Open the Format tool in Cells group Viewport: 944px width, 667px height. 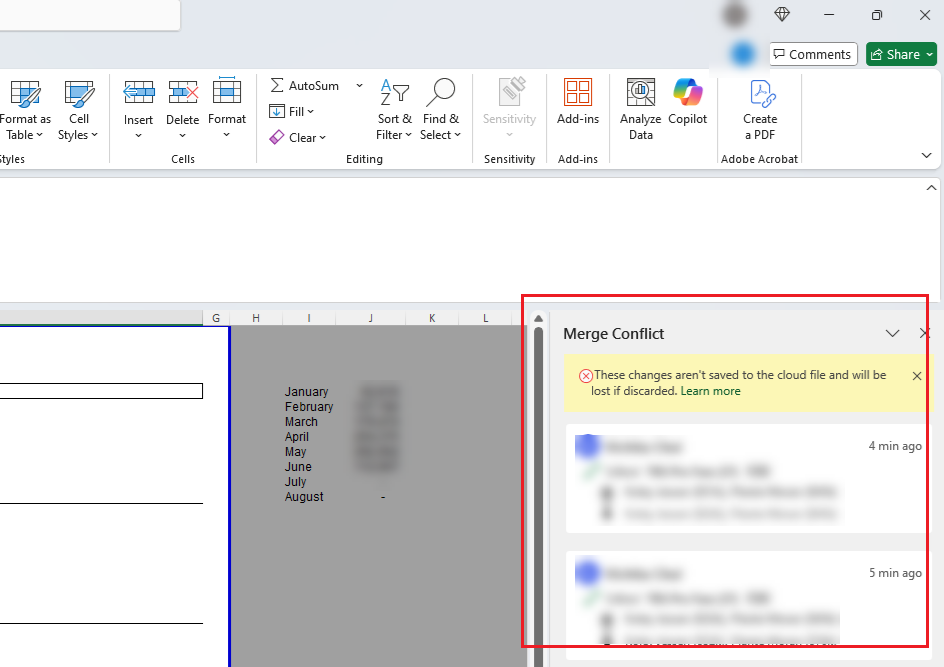coord(227,108)
